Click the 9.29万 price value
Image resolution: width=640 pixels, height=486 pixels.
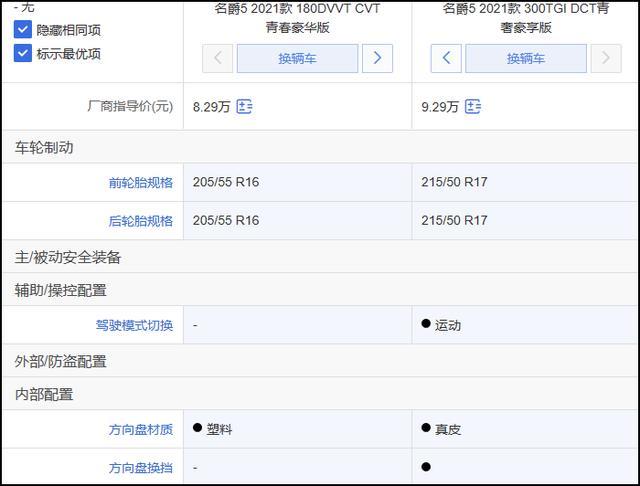[x=440, y=107]
